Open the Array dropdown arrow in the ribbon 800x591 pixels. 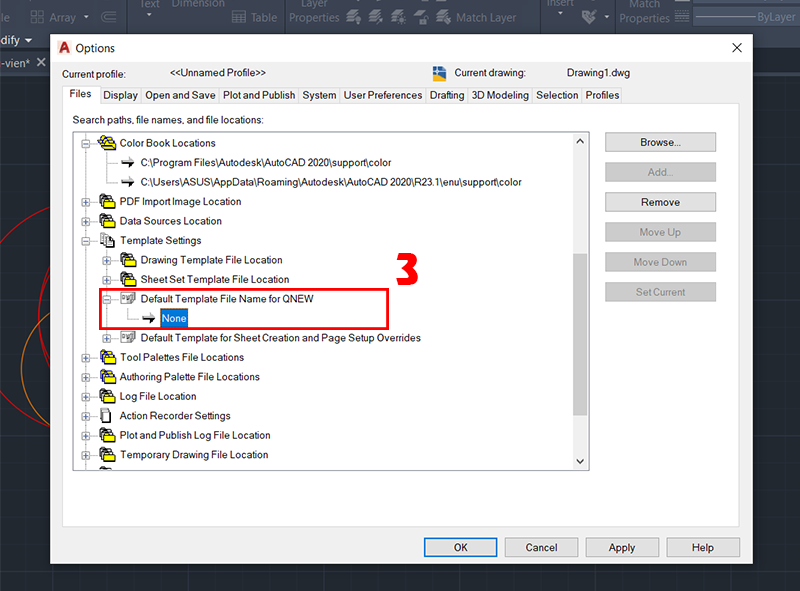(86, 17)
